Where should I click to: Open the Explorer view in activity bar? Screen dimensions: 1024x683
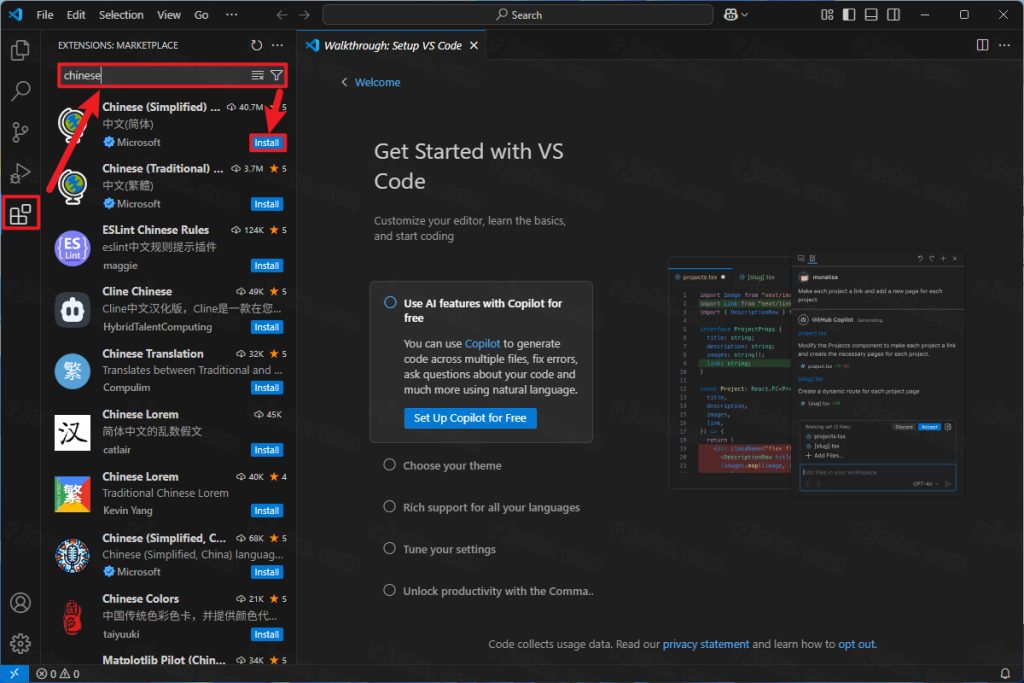coord(20,50)
